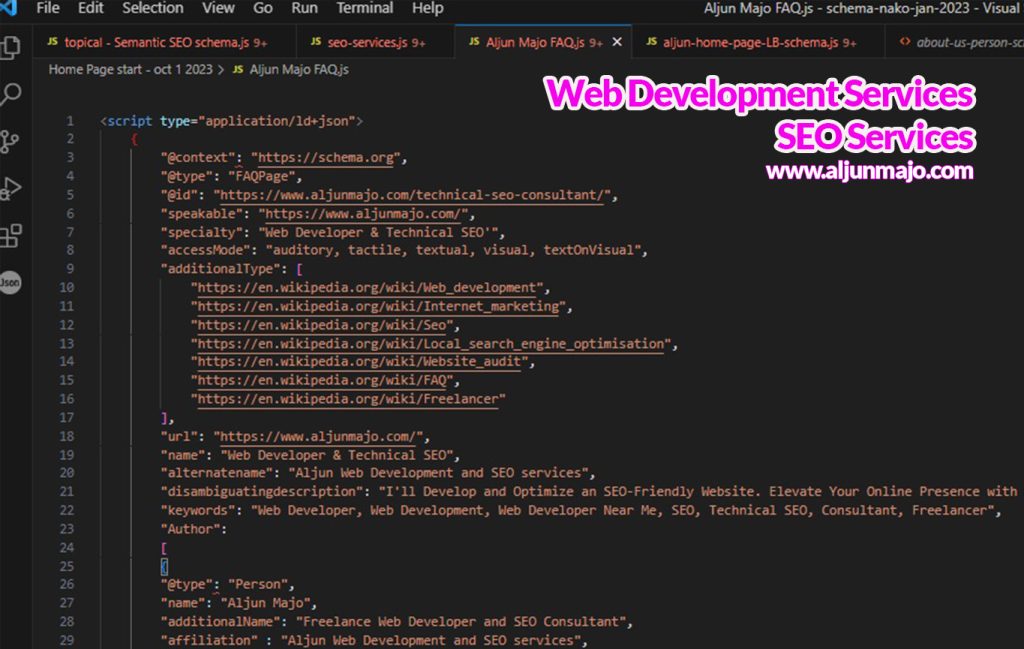The image size is (1024, 649).
Task: Click line number 23 in the gutter
Action: (x=67, y=529)
